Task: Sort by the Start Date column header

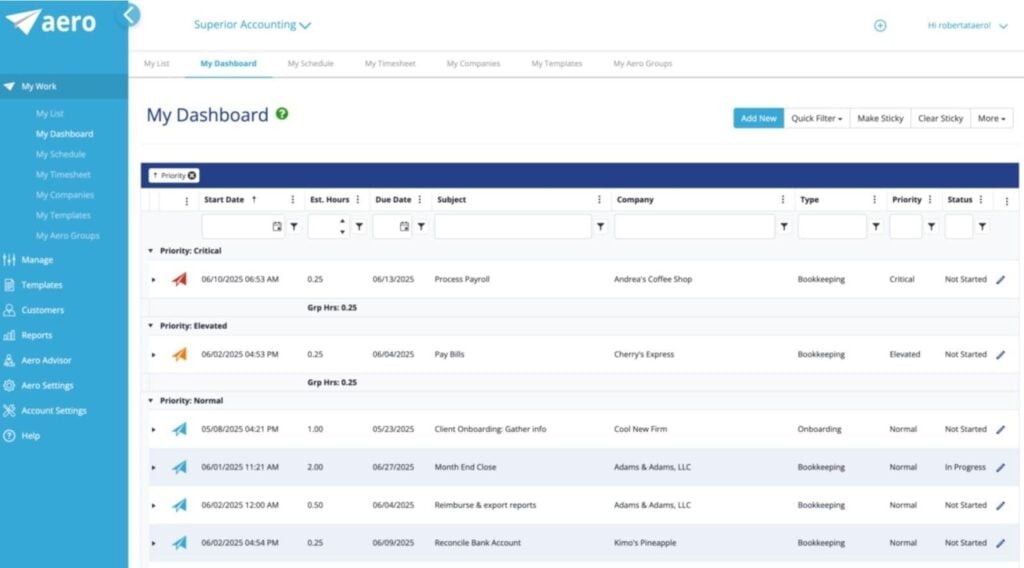Action: [x=224, y=200]
